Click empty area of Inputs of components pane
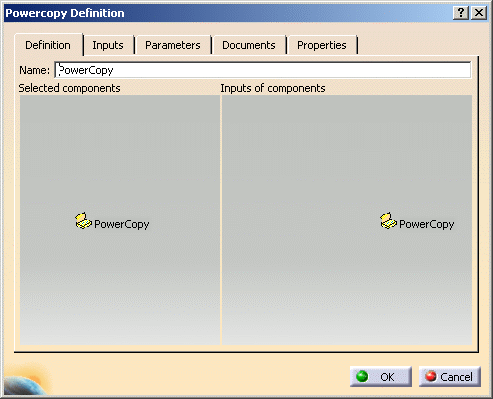 point(347,150)
